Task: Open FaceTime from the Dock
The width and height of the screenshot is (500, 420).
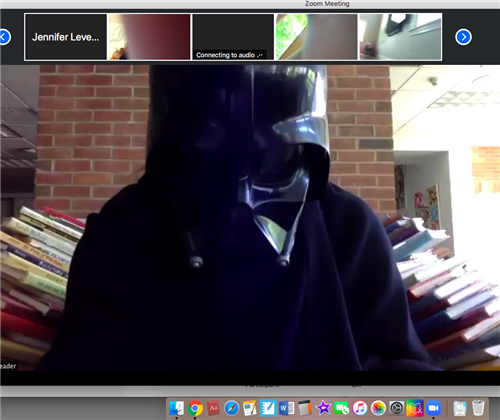Action: [341, 408]
